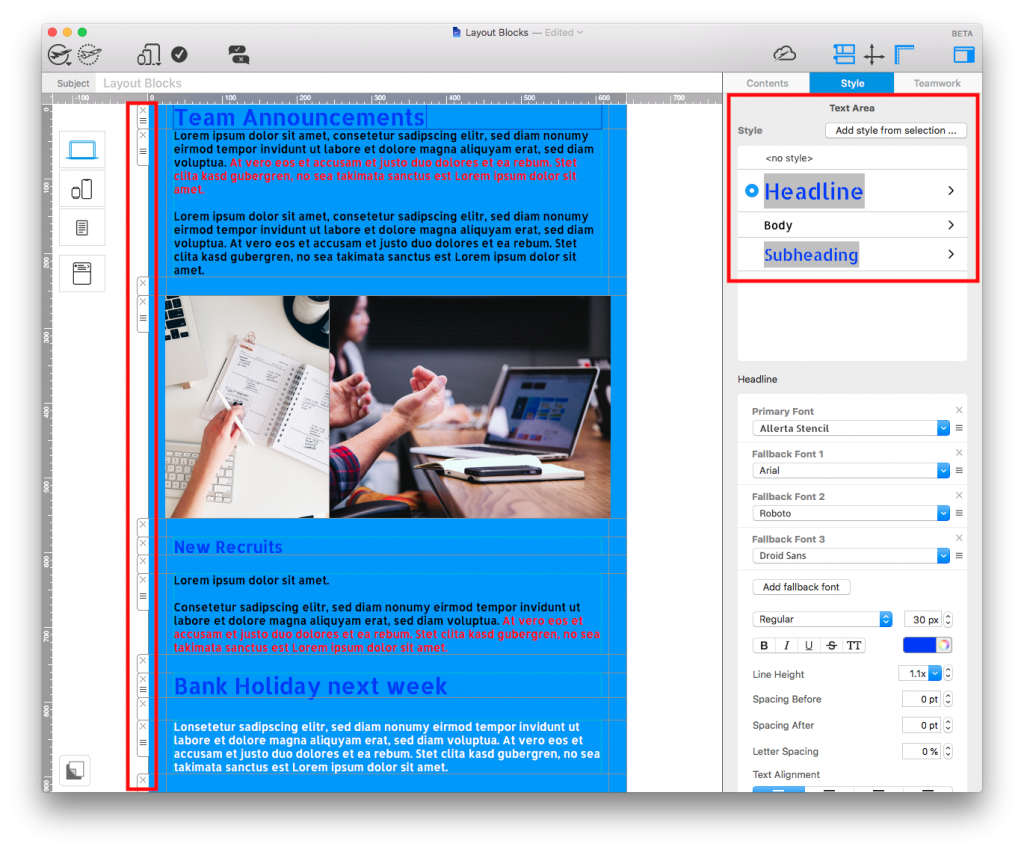This screenshot has width=1024, height=852.
Task: Select the Headline style radio button
Action: tap(752, 191)
